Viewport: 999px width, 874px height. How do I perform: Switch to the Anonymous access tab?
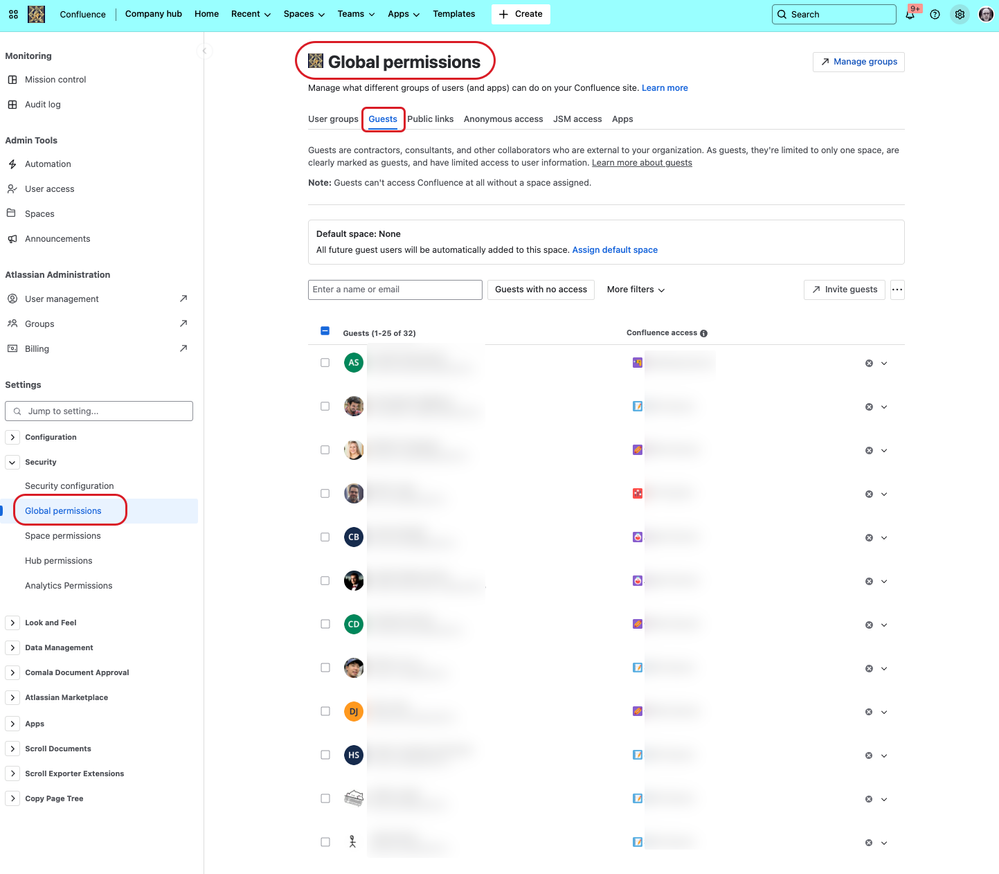(x=503, y=119)
